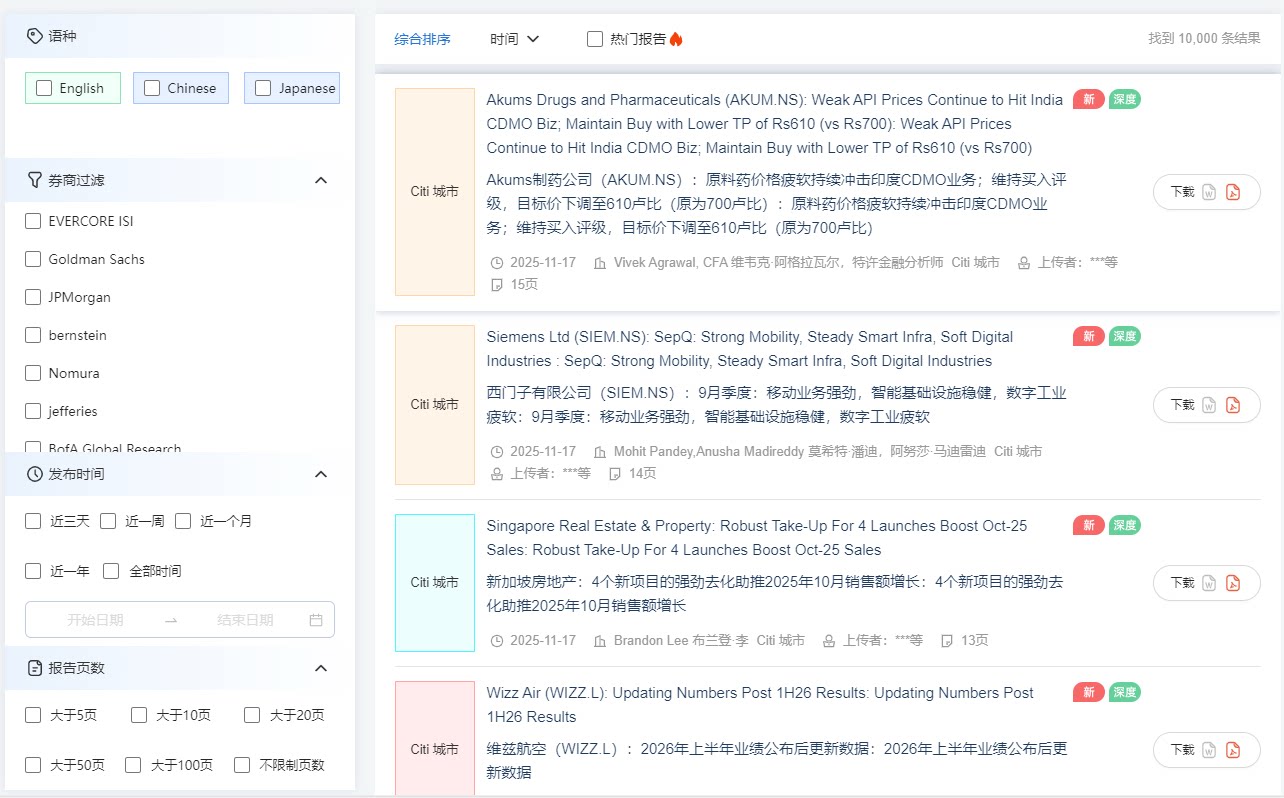The width and height of the screenshot is (1284, 798).
Task: Tick the English language checkbox
Action: [x=44, y=88]
